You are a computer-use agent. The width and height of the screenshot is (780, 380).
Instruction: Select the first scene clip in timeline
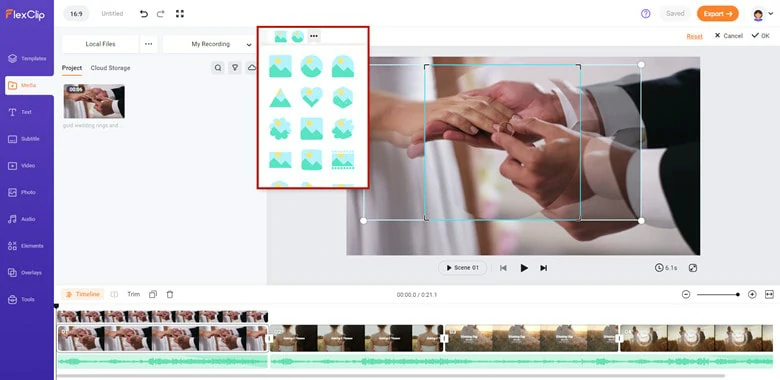(x=163, y=339)
